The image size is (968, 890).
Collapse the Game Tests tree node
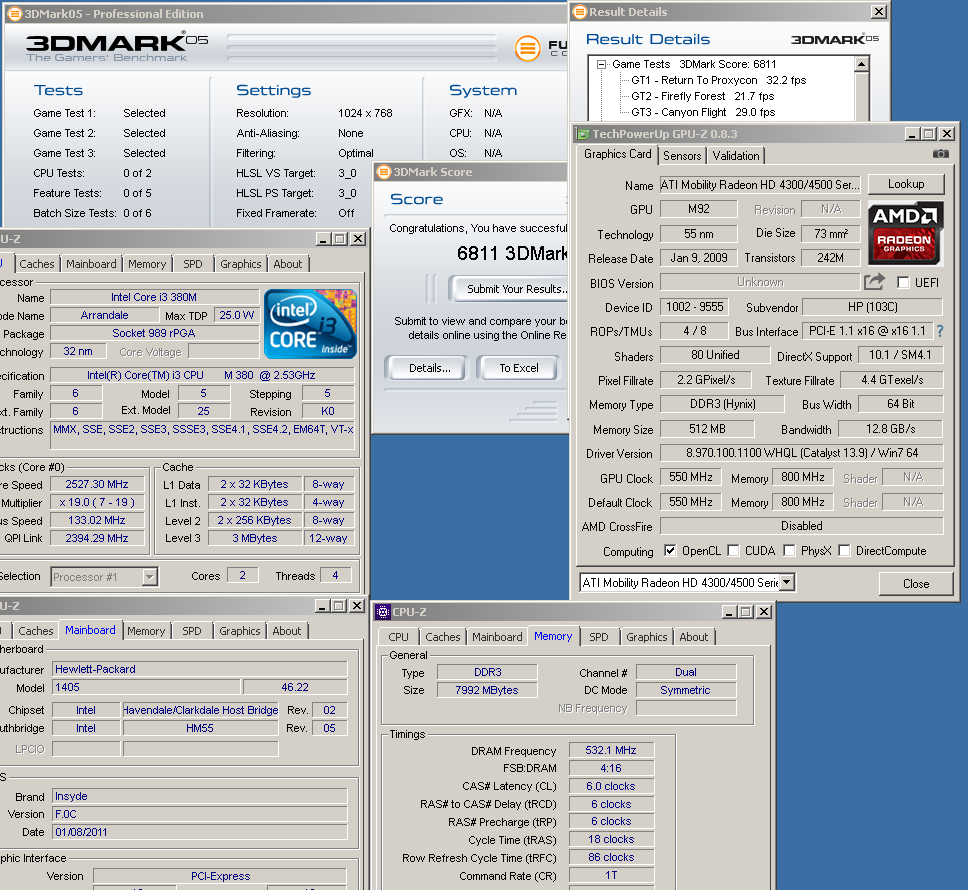pos(601,64)
